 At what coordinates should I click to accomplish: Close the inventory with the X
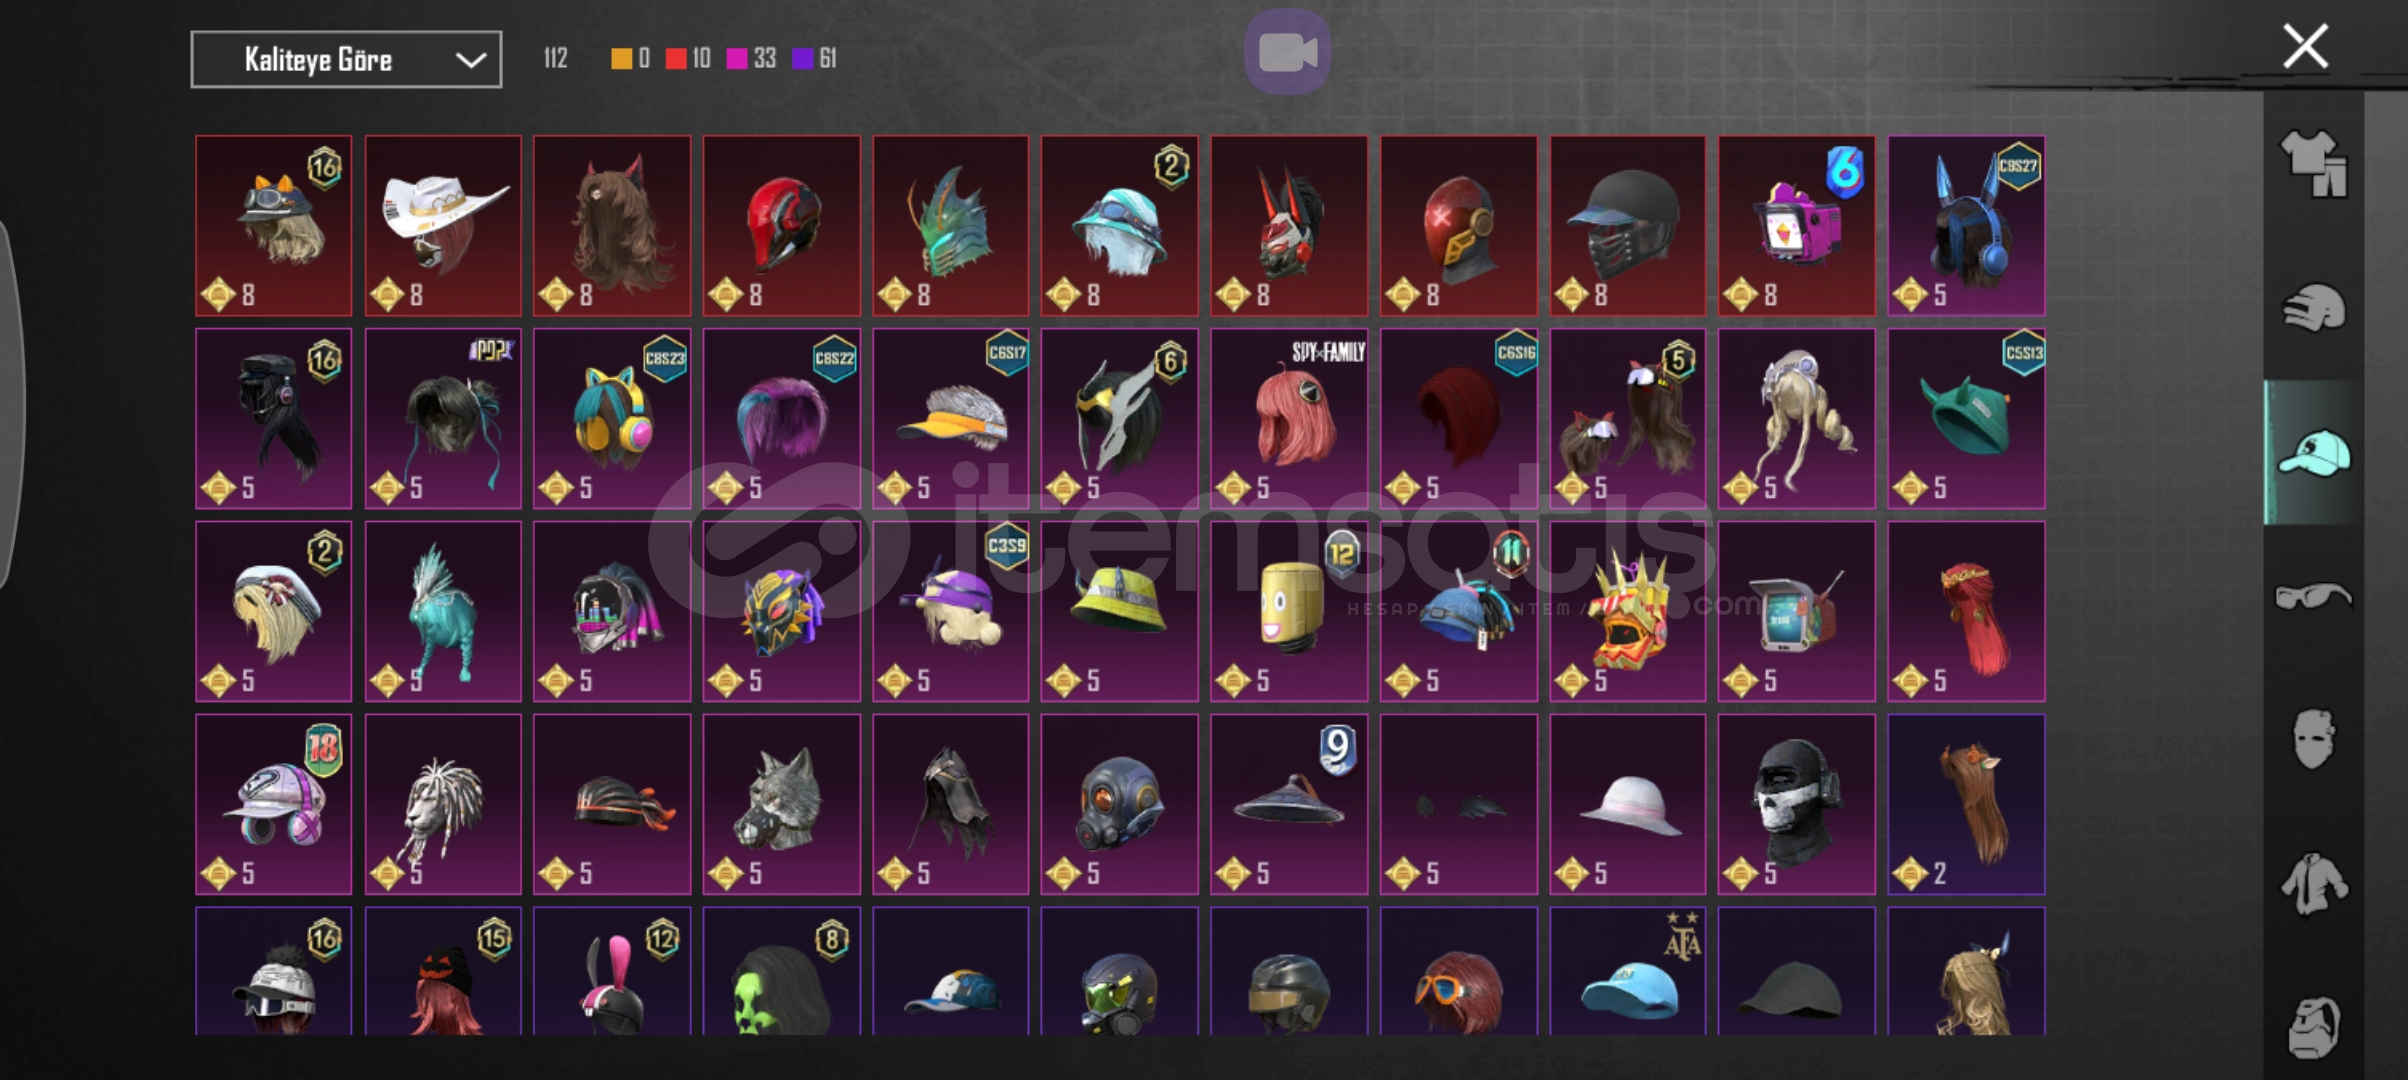pos(2305,46)
